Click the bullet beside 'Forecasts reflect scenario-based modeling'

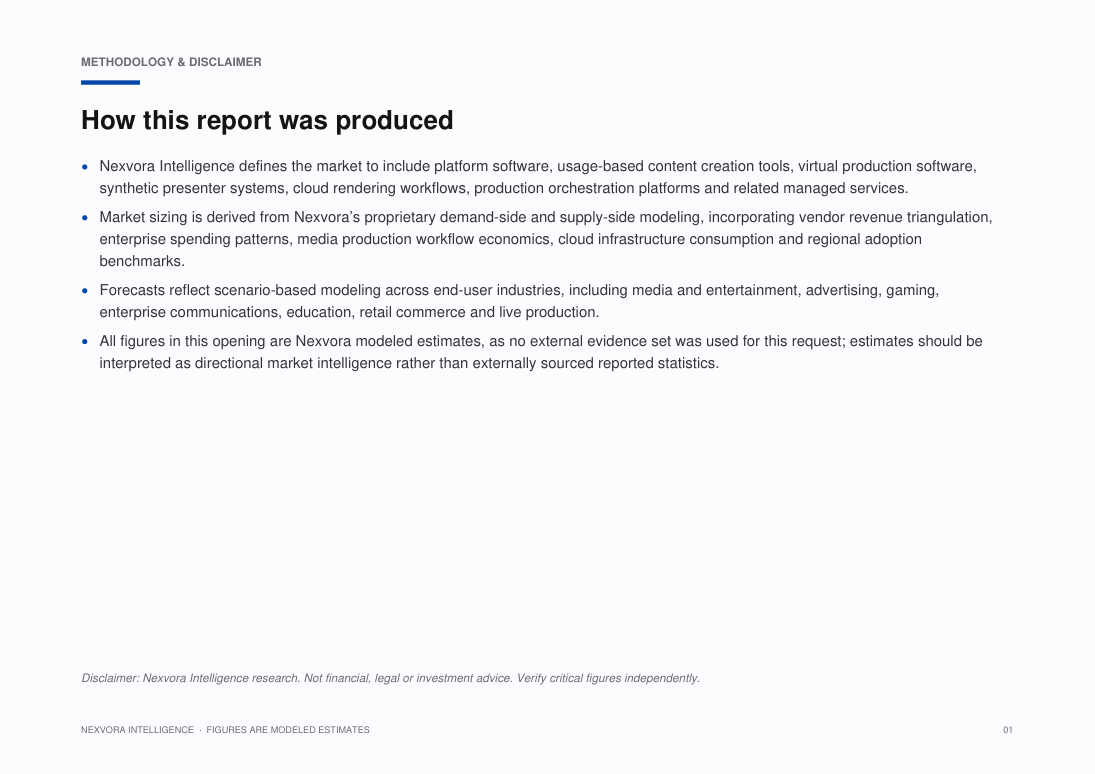click(85, 291)
